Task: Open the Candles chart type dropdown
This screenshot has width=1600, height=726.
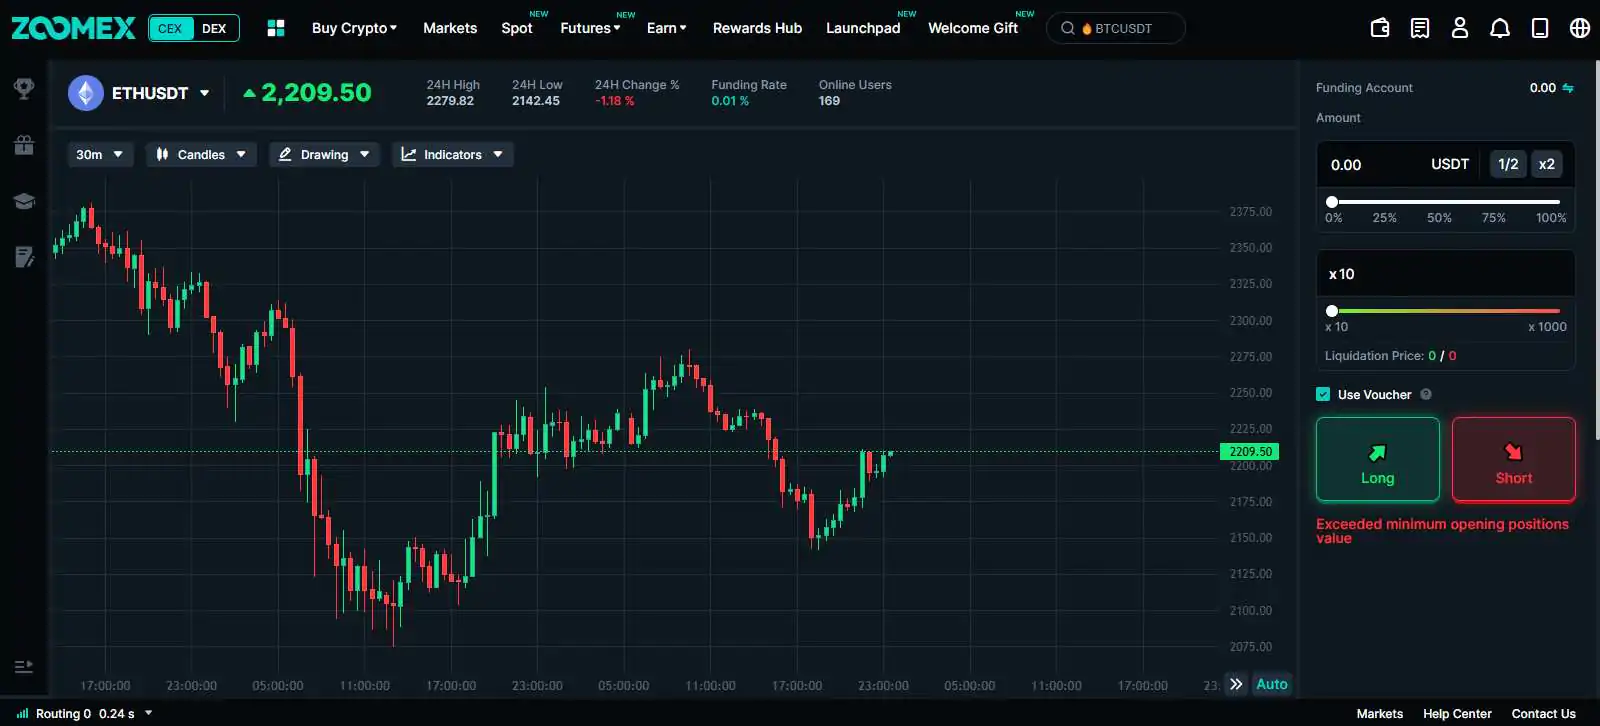Action: click(x=201, y=154)
